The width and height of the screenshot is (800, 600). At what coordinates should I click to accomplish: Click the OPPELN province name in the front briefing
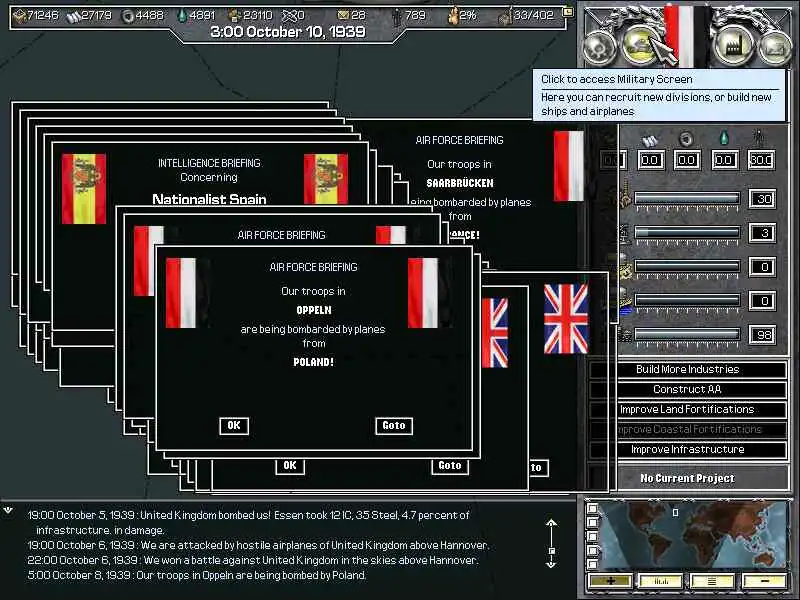pos(314,310)
